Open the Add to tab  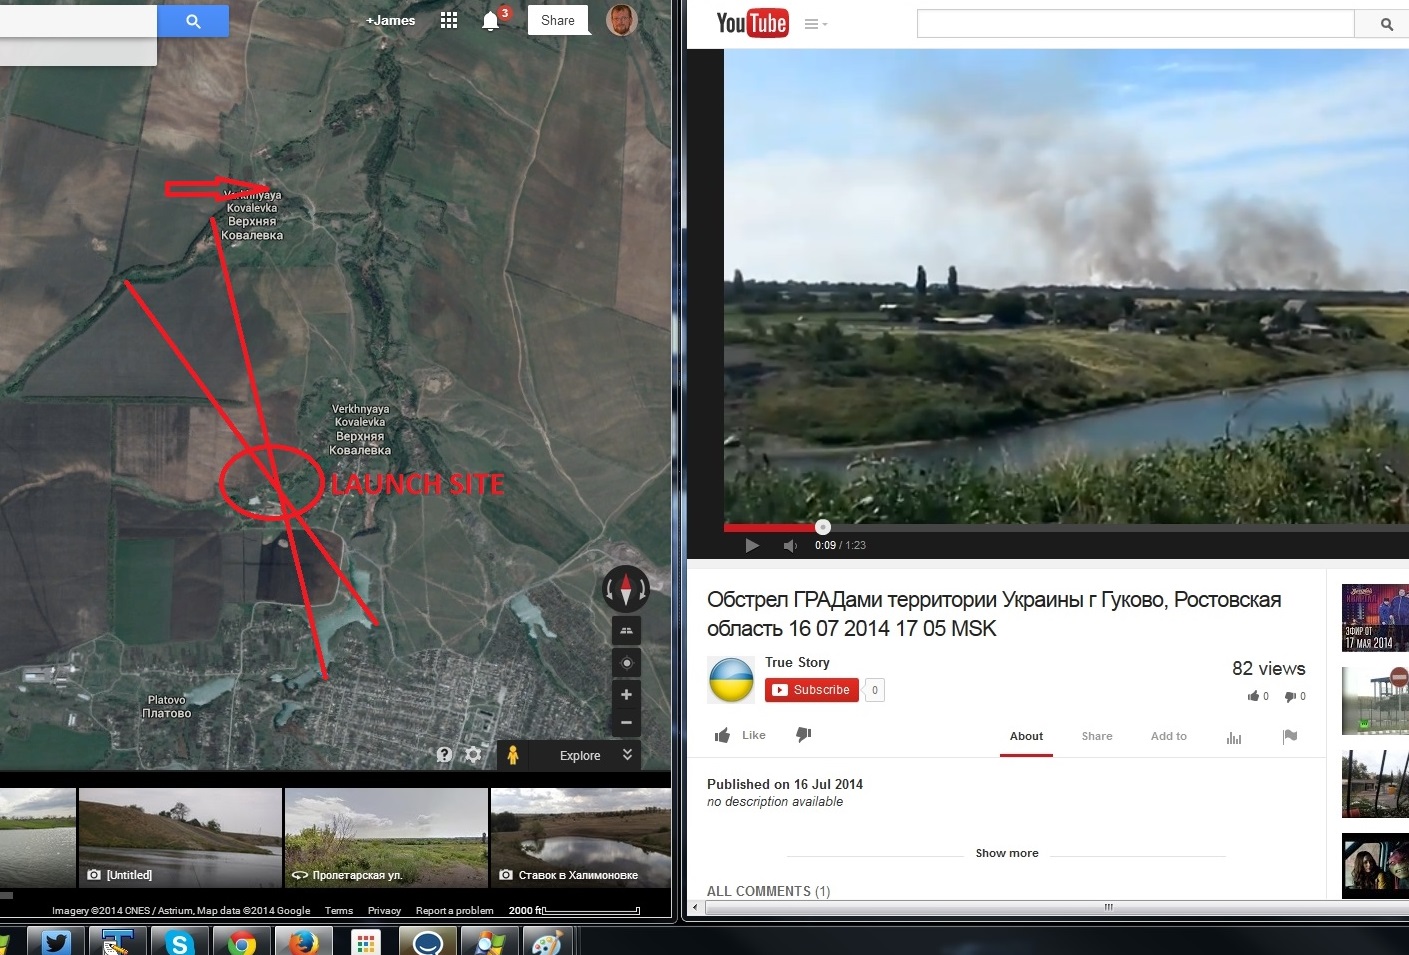pos(1168,736)
